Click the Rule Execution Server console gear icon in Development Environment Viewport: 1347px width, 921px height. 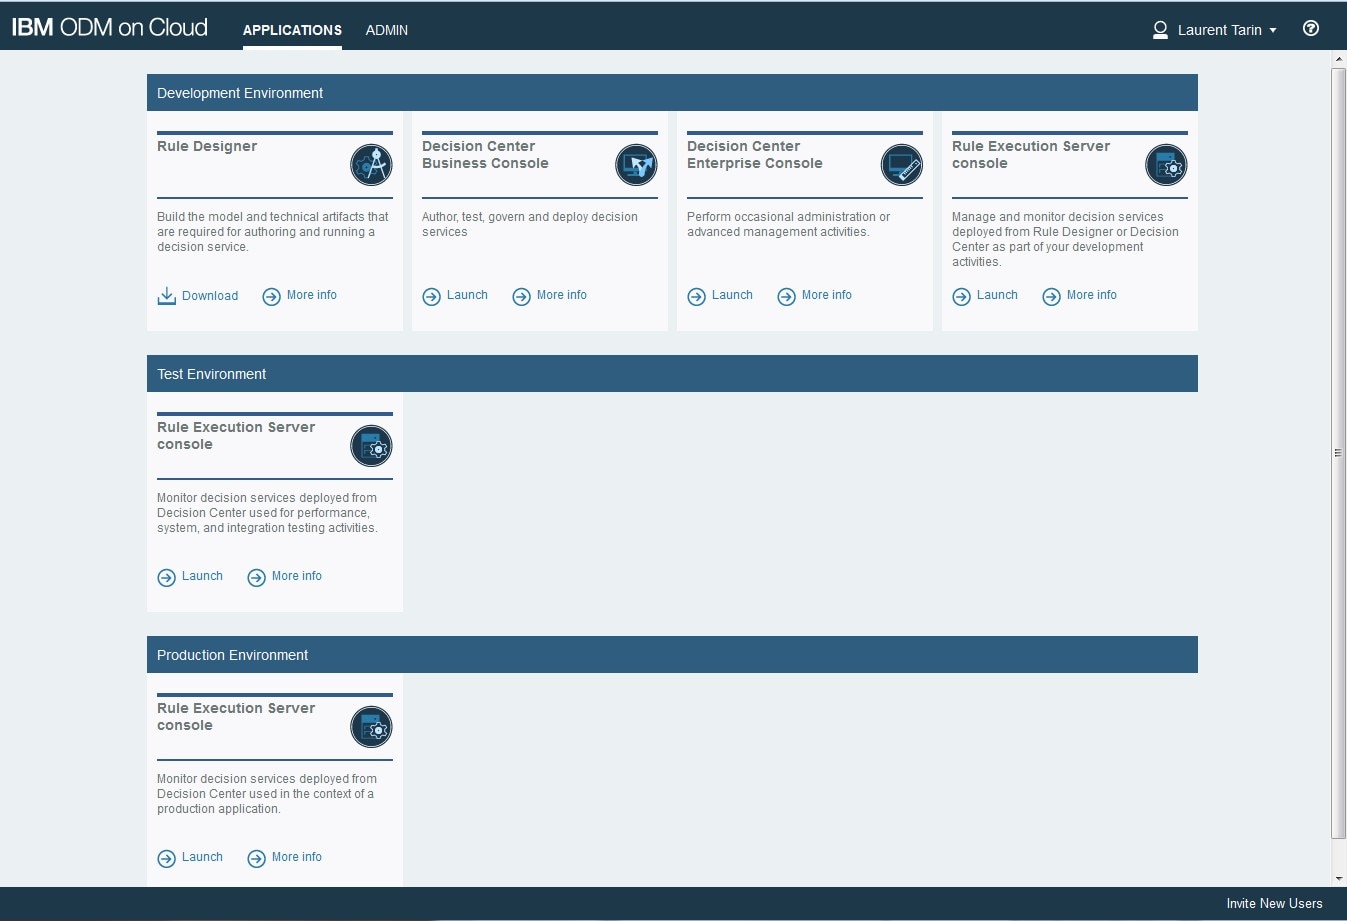pos(1166,165)
